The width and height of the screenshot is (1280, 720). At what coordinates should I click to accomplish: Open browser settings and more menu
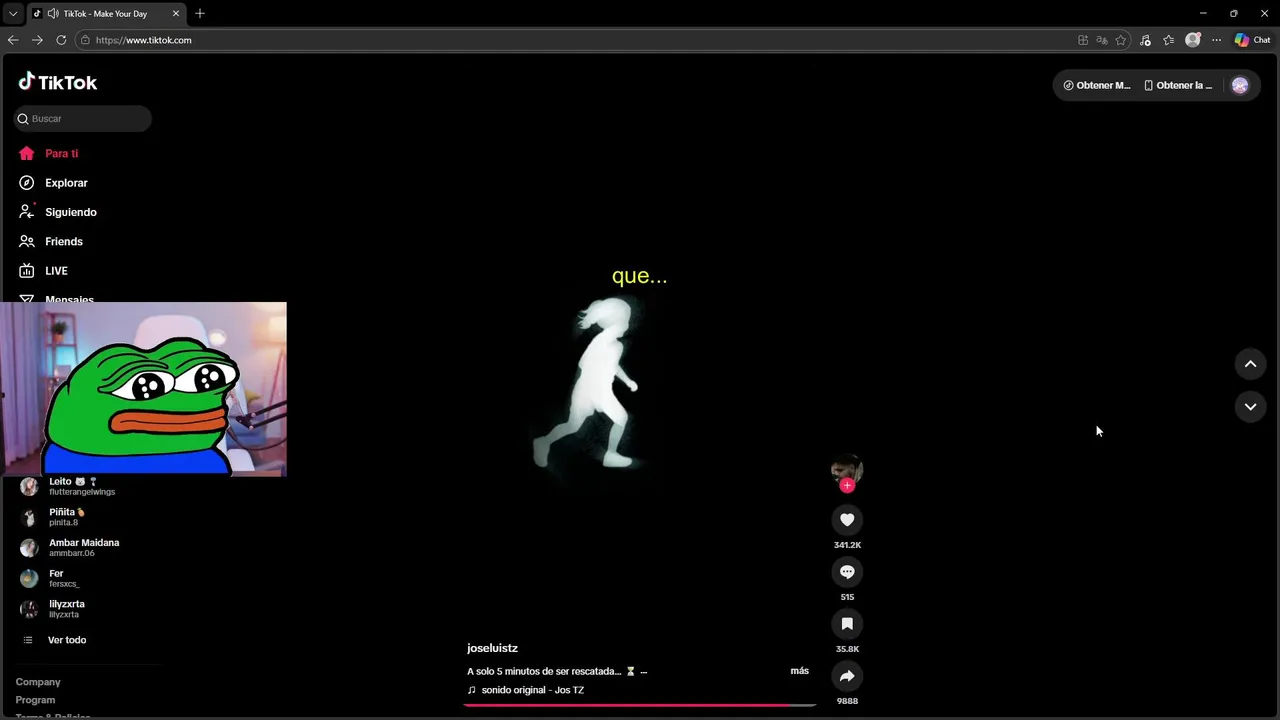(1216, 40)
